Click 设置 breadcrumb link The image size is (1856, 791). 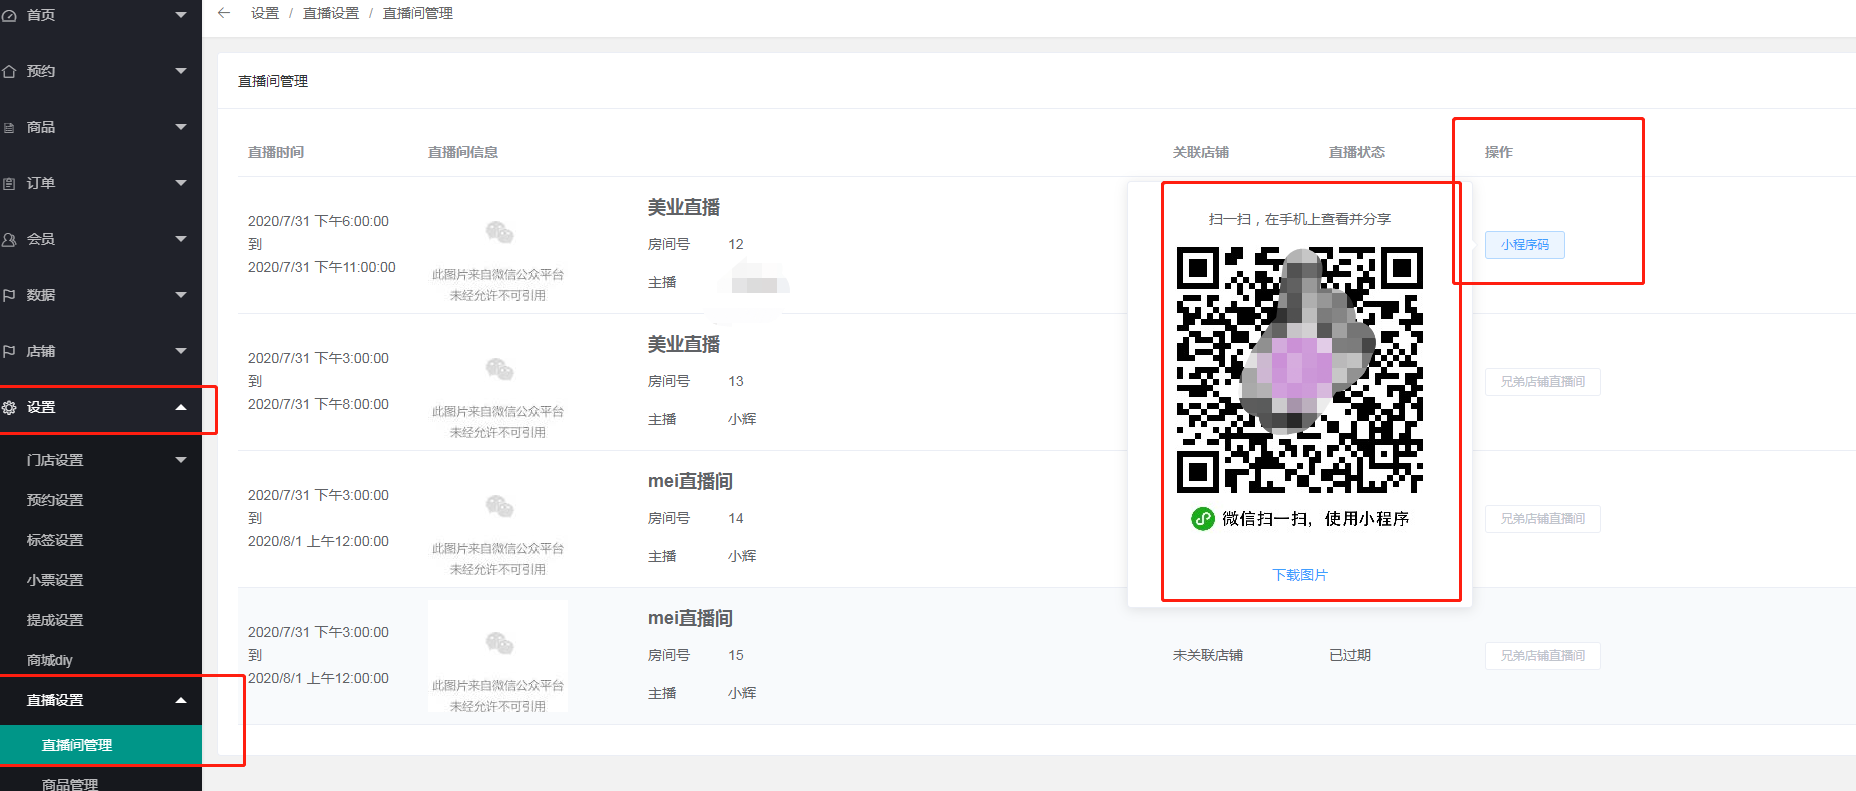(x=265, y=13)
